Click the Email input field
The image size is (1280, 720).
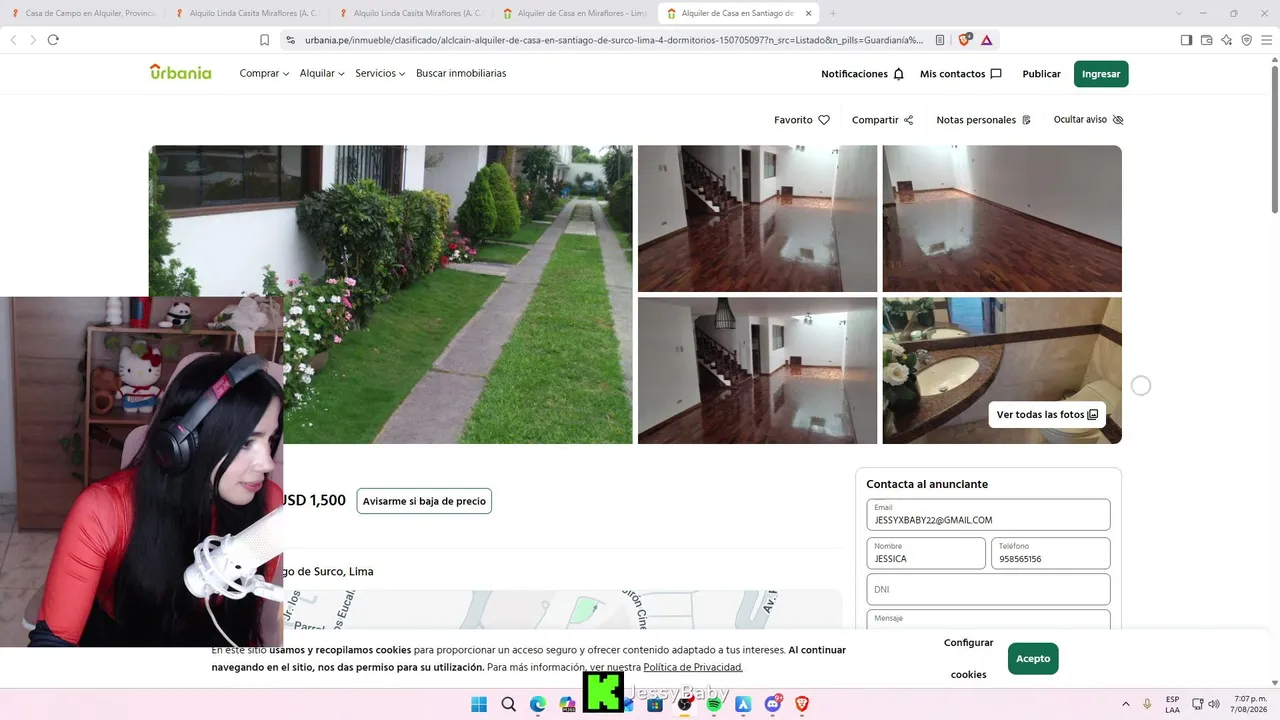(988, 515)
